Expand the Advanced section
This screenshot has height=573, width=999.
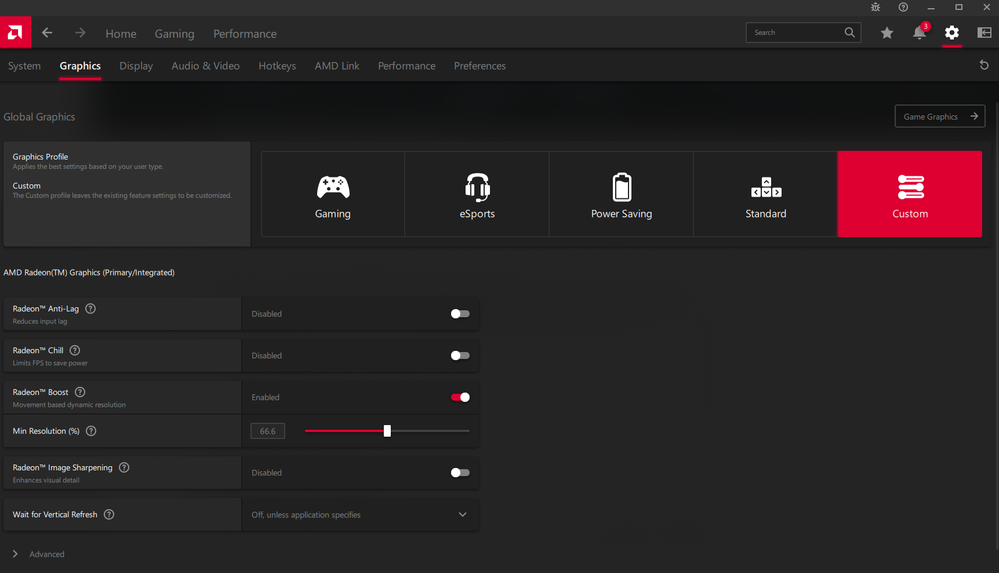pyautogui.click(x=38, y=554)
